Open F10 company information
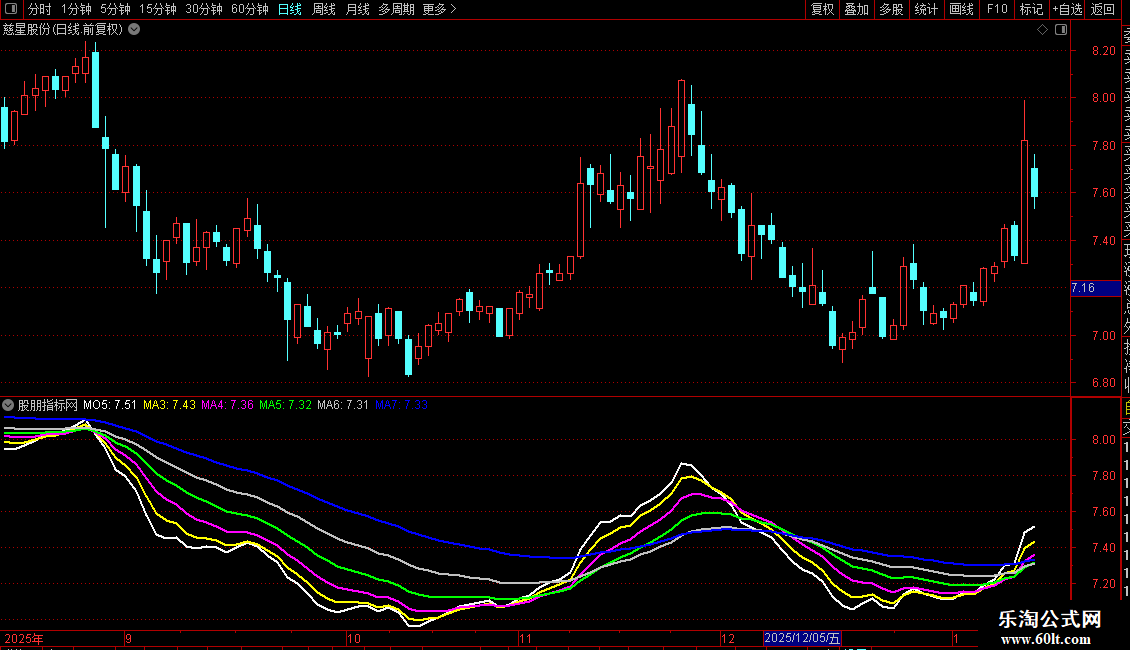1130x650 pixels. (x=997, y=9)
